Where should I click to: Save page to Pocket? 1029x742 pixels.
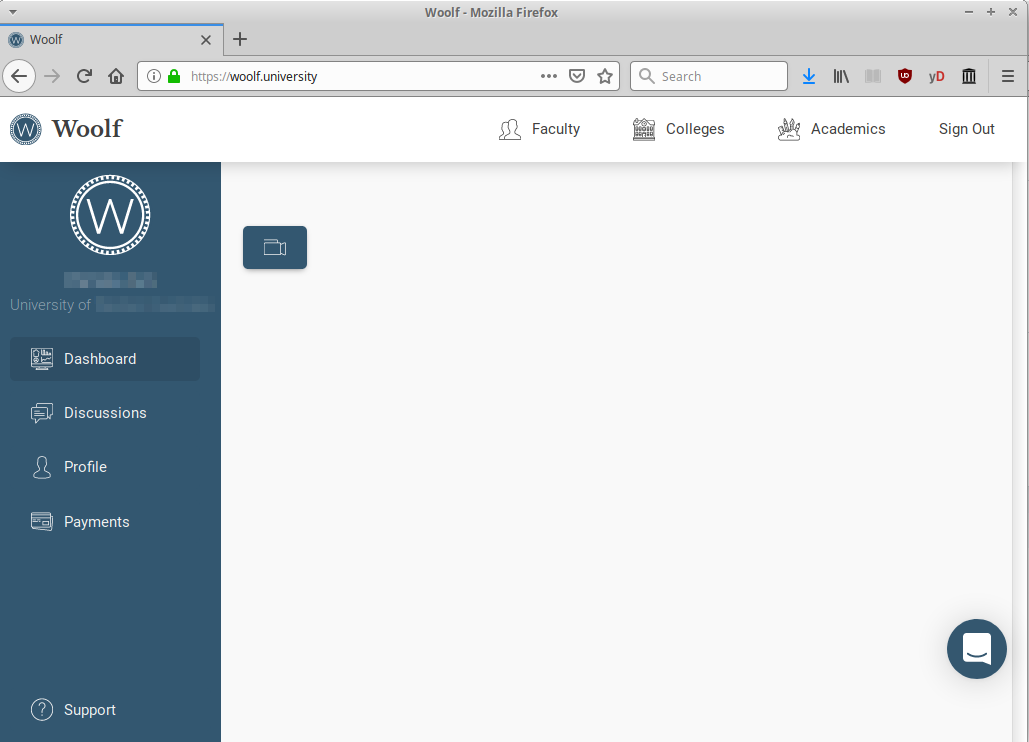click(577, 76)
